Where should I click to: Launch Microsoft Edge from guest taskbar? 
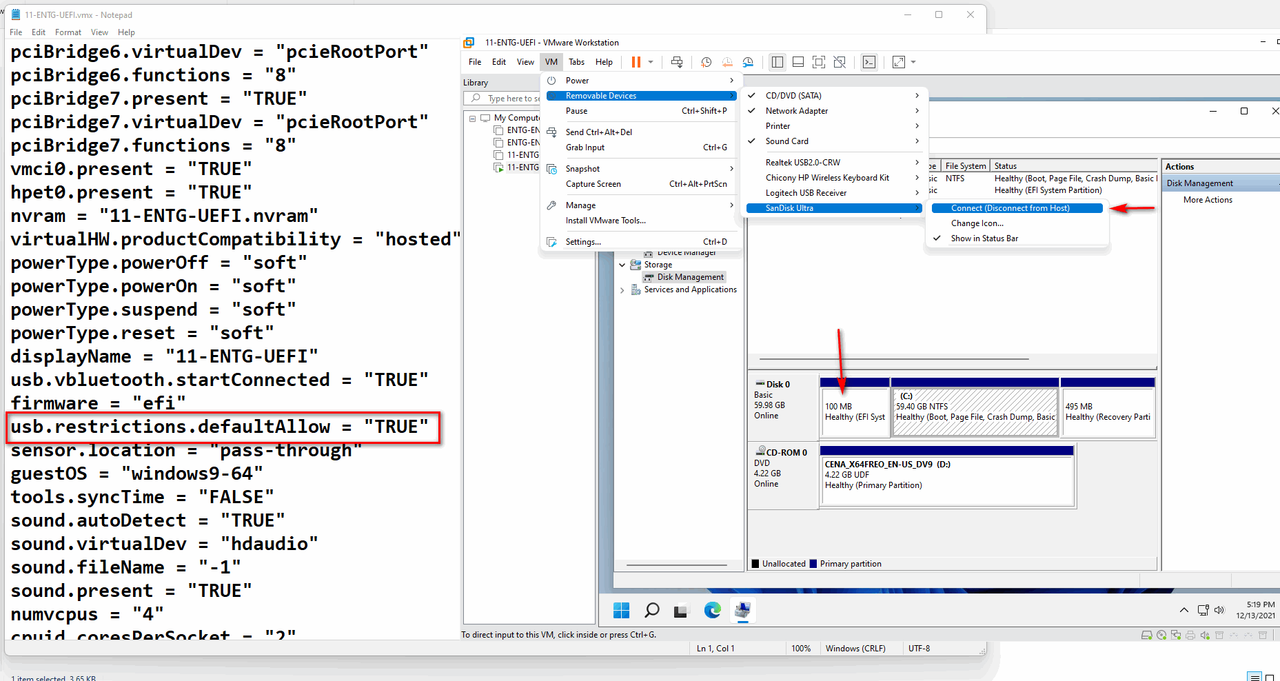[712, 609]
